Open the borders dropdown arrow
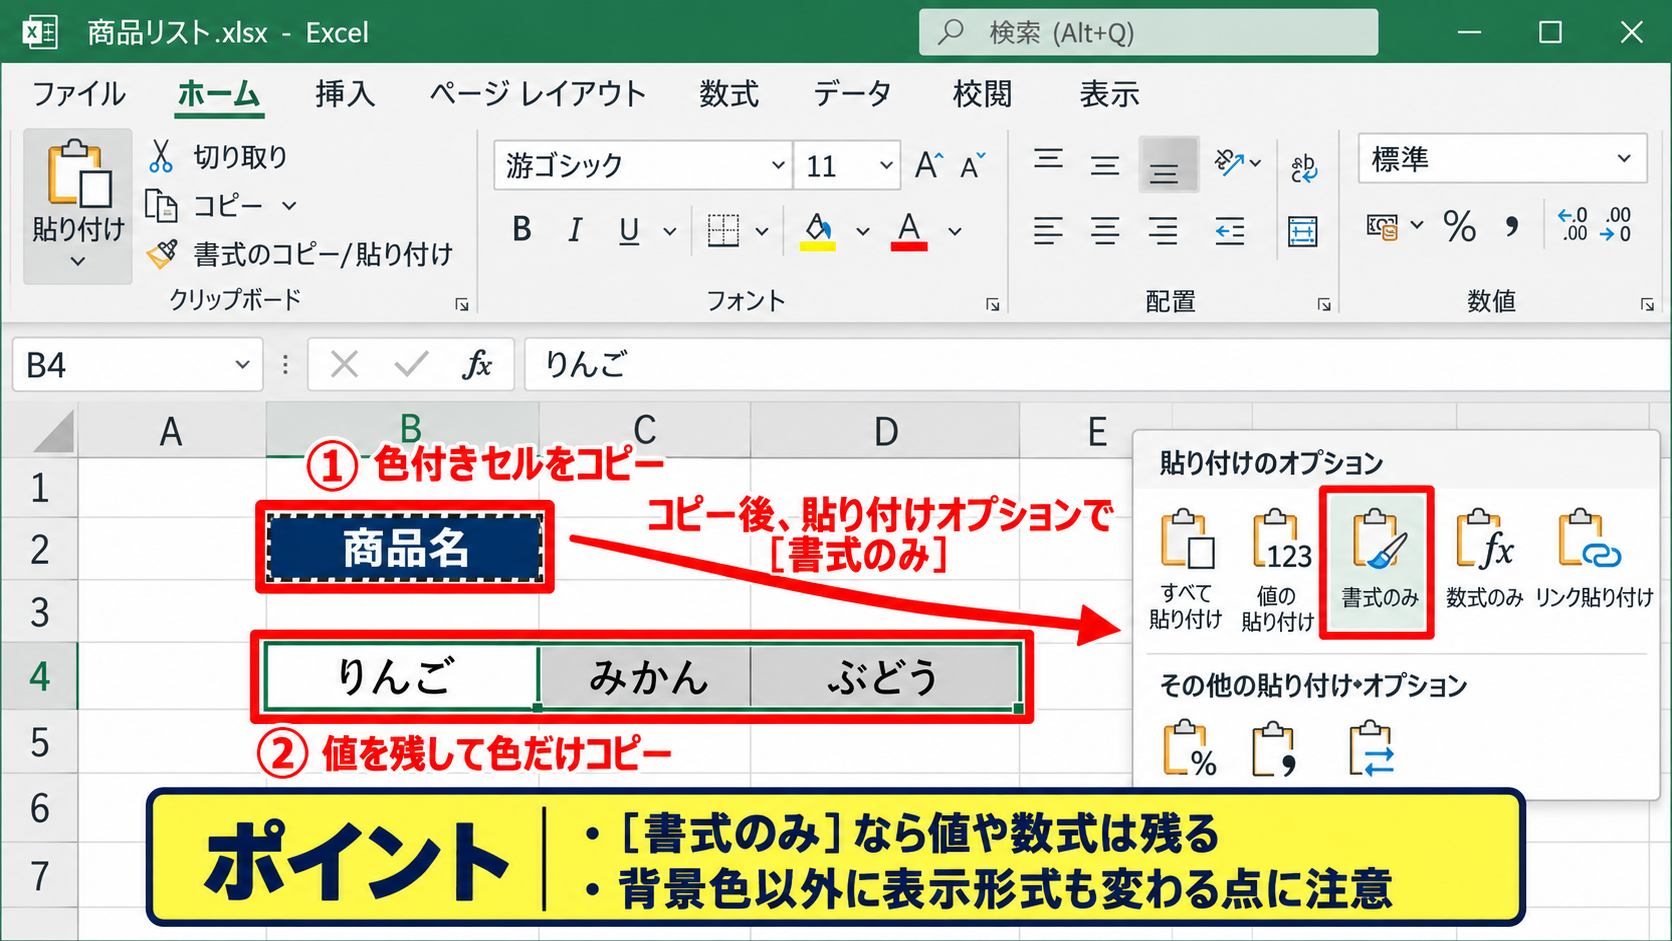Viewport: 1672px width, 941px height. pos(762,232)
